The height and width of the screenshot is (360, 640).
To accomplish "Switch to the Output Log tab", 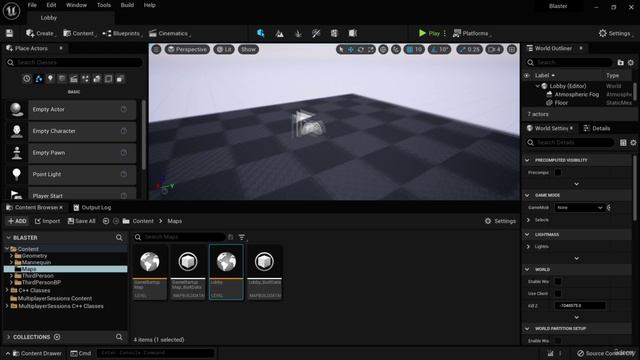I will (92, 207).
